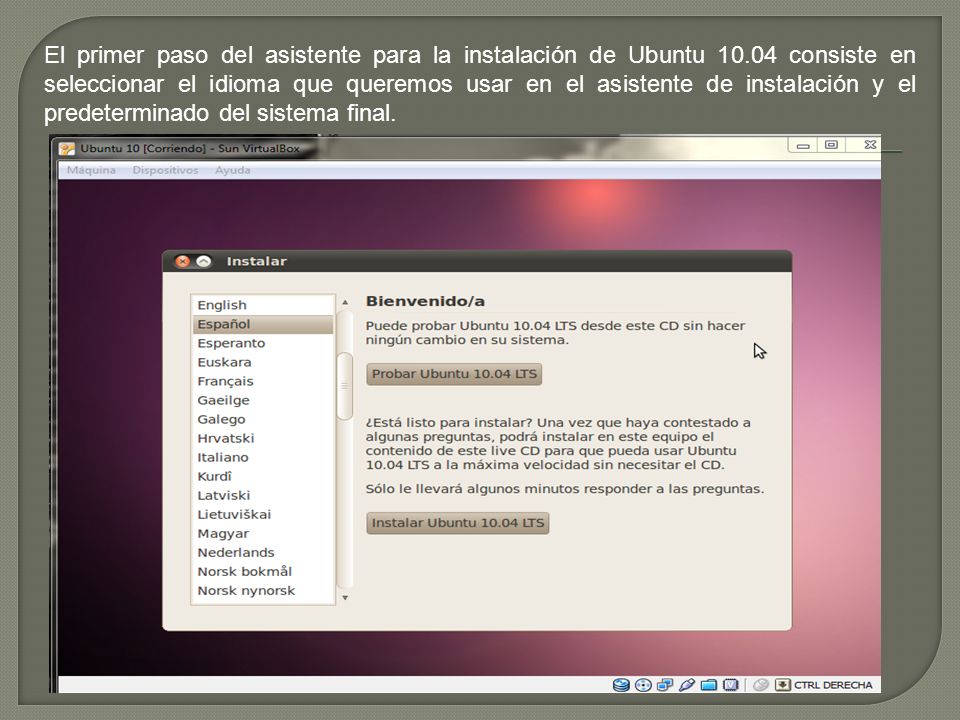Click the language list scroll up arrow
This screenshot has width=960, height=720.
(x=345, y=302)
